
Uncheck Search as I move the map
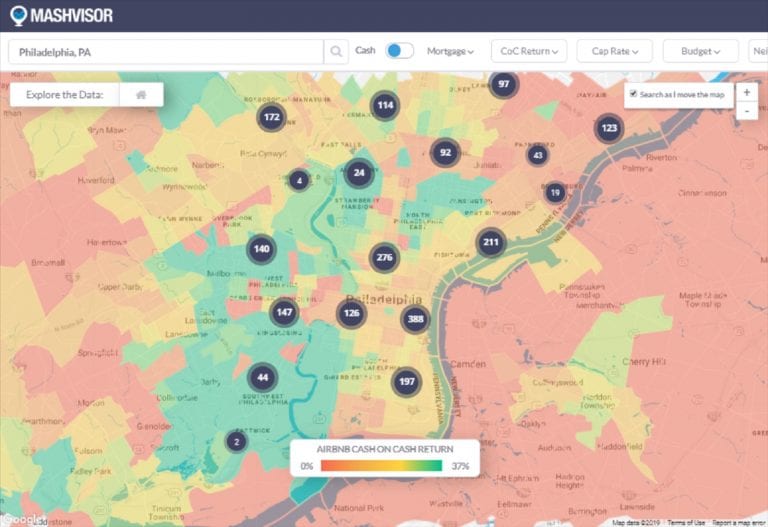coord(632,94)
